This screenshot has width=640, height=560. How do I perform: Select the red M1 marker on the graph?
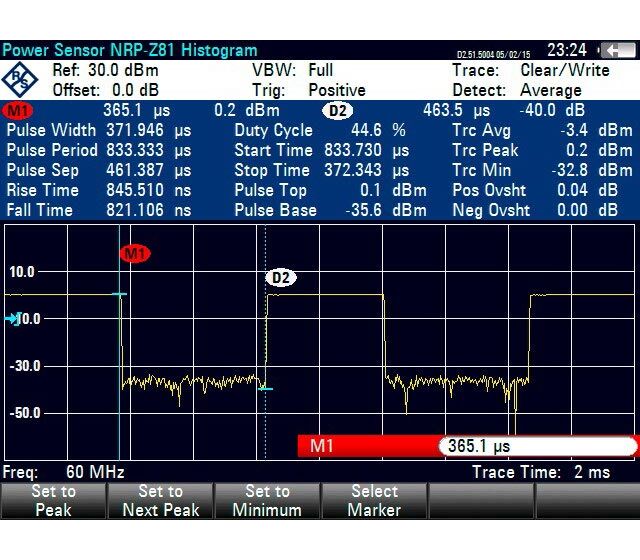tap(134, 254)
